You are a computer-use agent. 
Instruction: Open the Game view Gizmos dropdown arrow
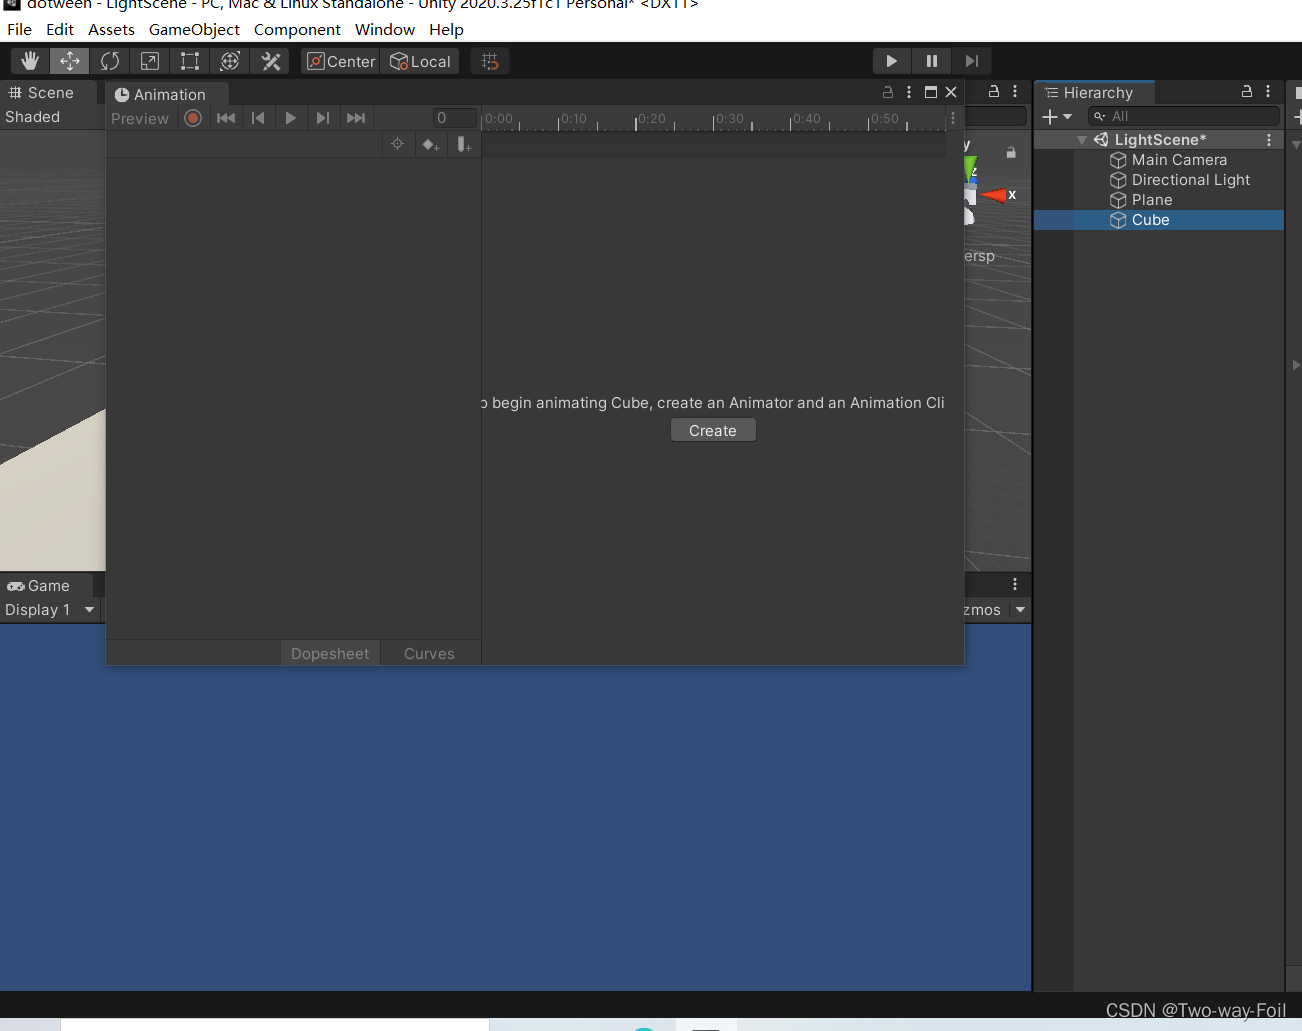(x=1021, y=610)
